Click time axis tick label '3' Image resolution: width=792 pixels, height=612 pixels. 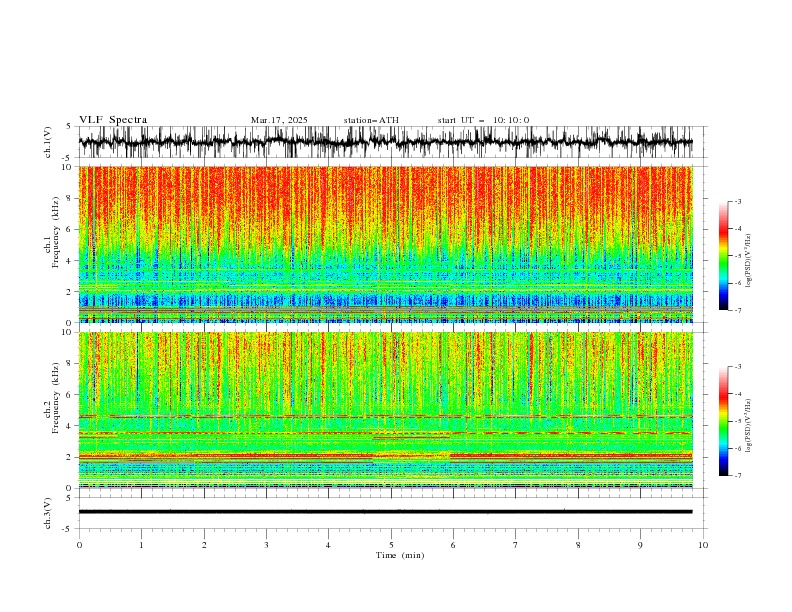click(x=266, y=545)
